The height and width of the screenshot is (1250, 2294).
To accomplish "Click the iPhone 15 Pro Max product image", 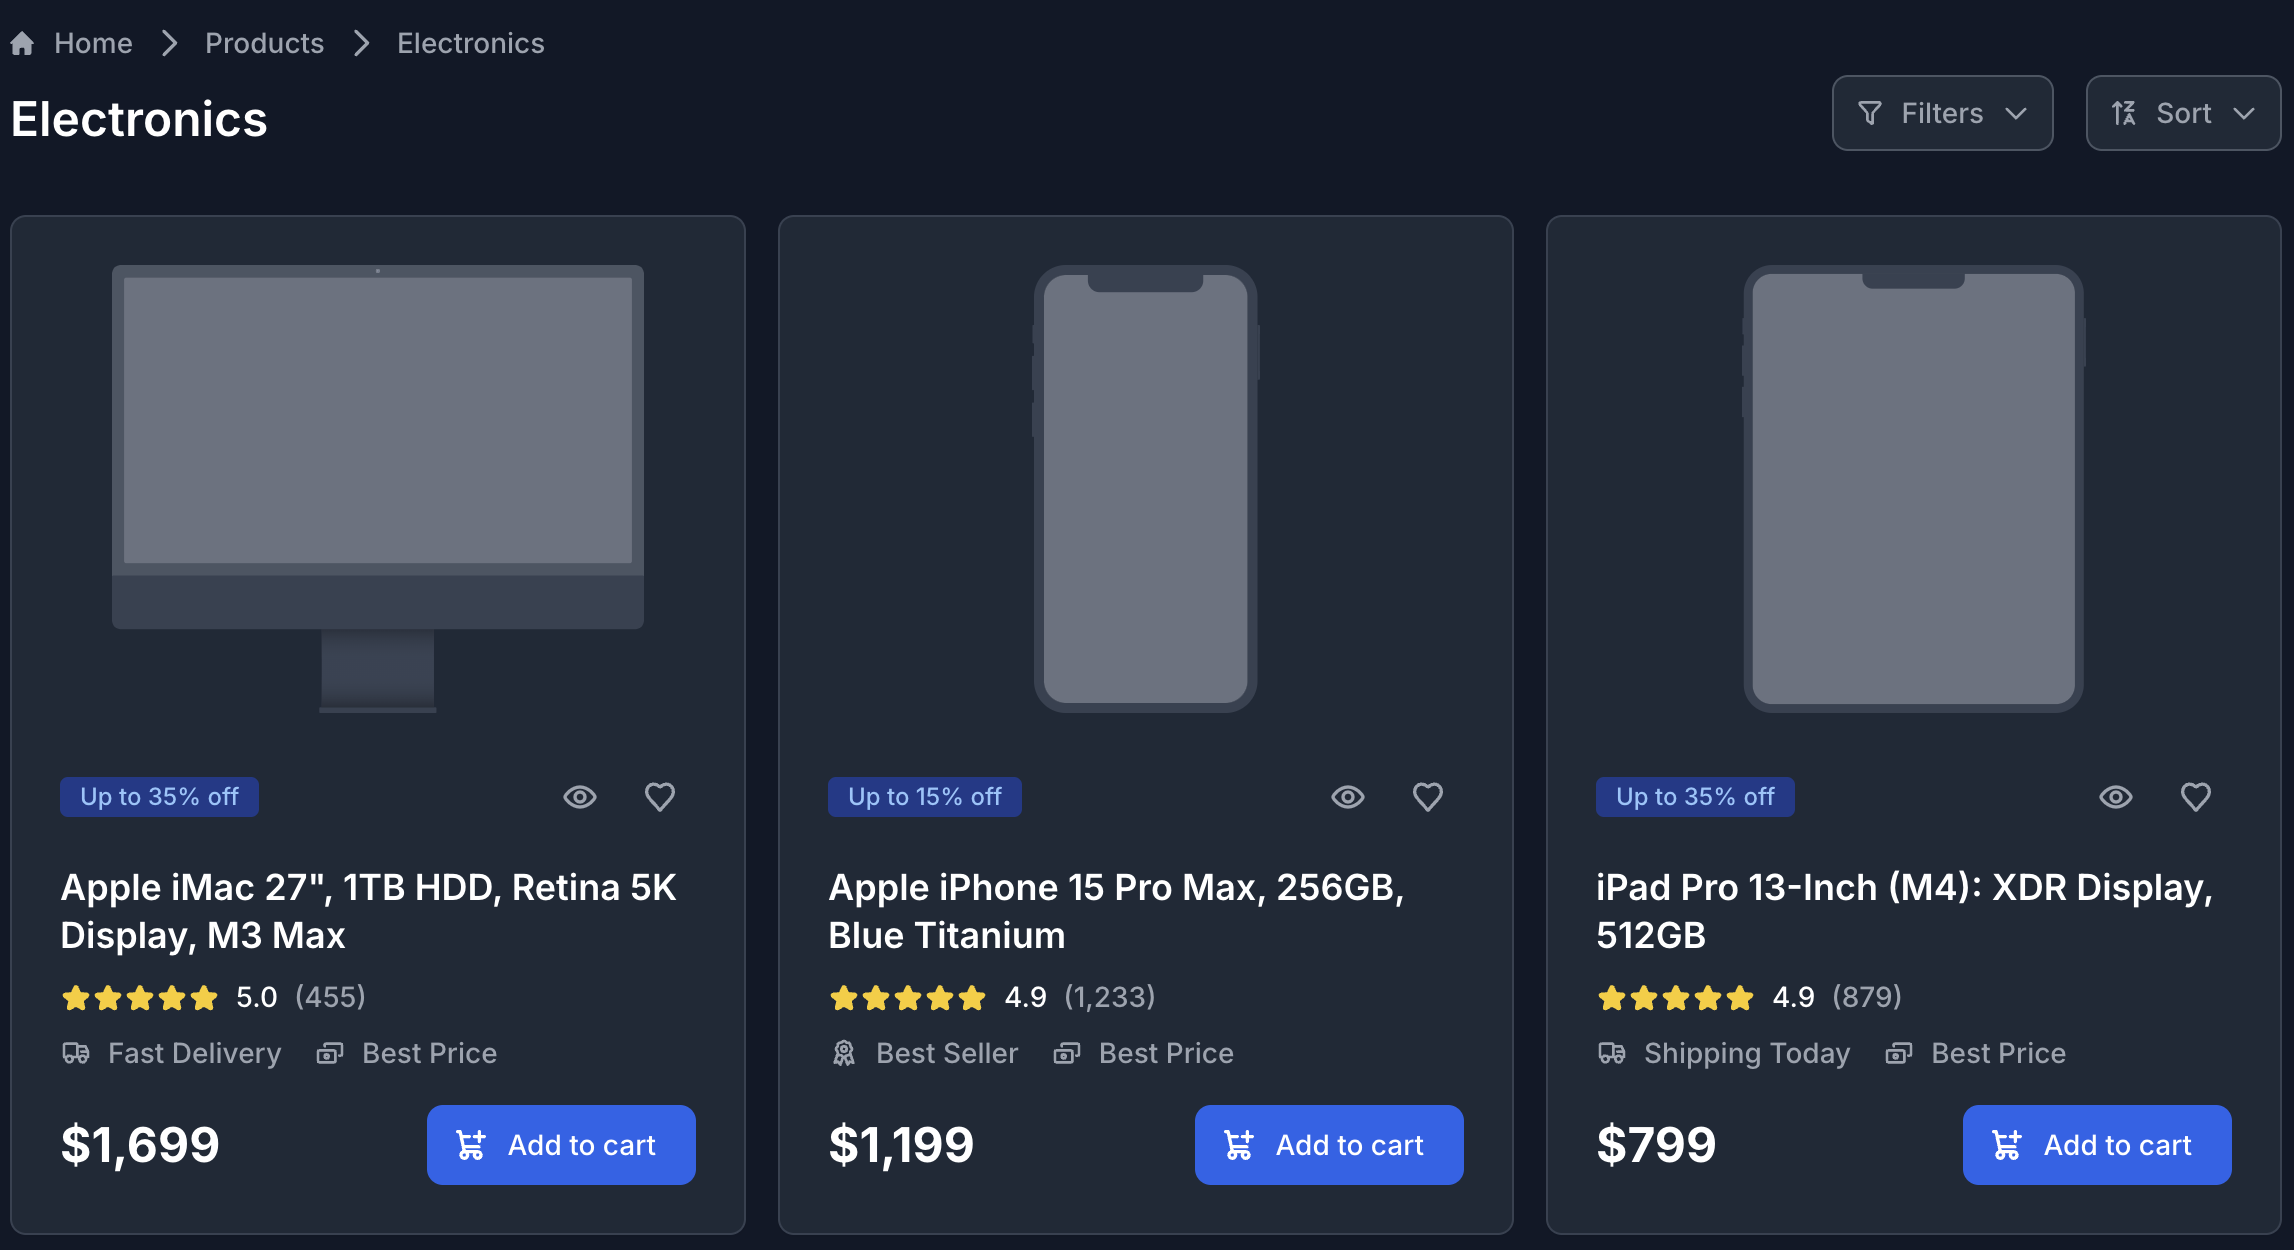I will tap(1146, 487).
